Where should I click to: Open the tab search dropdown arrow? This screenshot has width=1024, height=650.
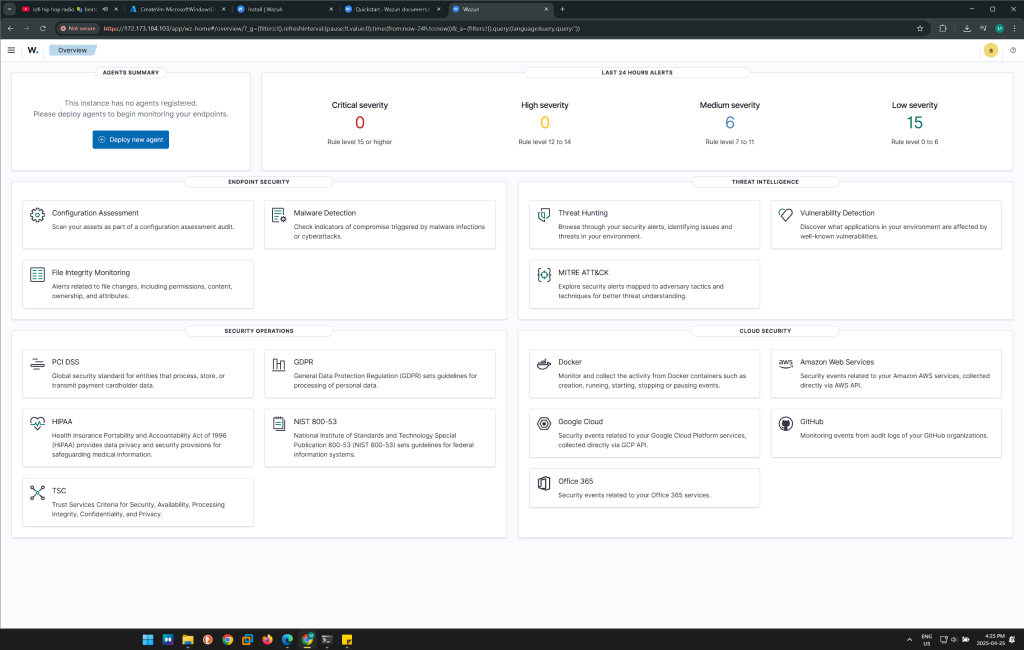tap(9, 9)
